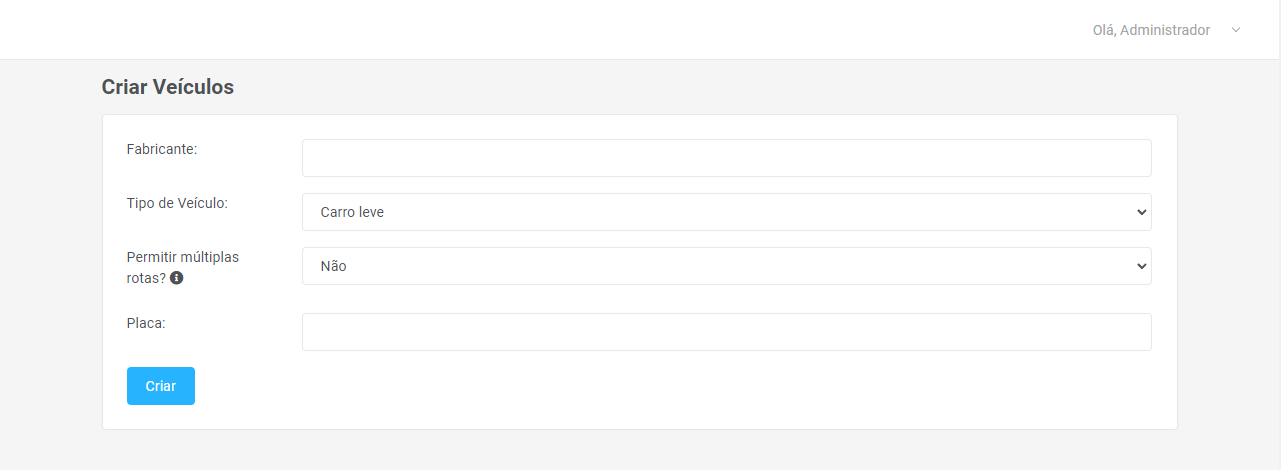Expand the Permitir múltiplas rotas dropdown

click(726, 266)
